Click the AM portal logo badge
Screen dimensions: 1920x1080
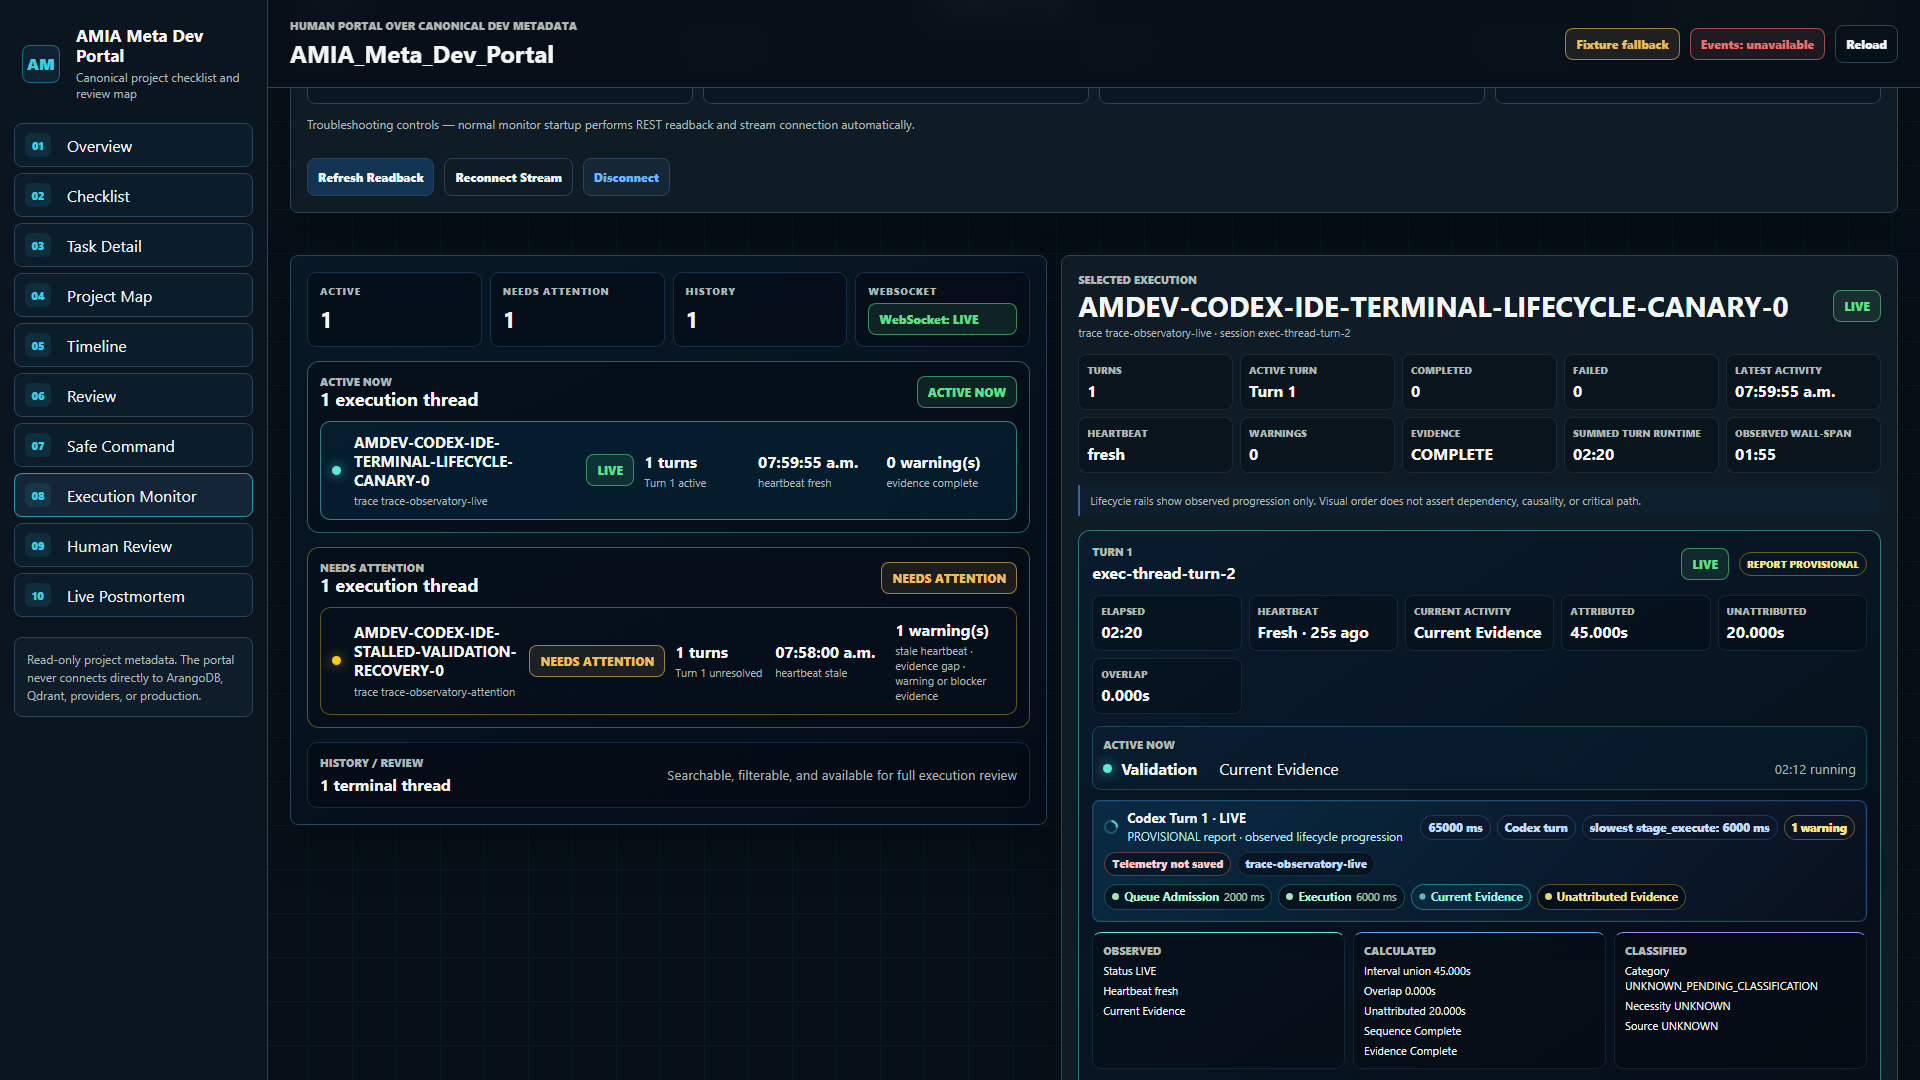[41, 64]
